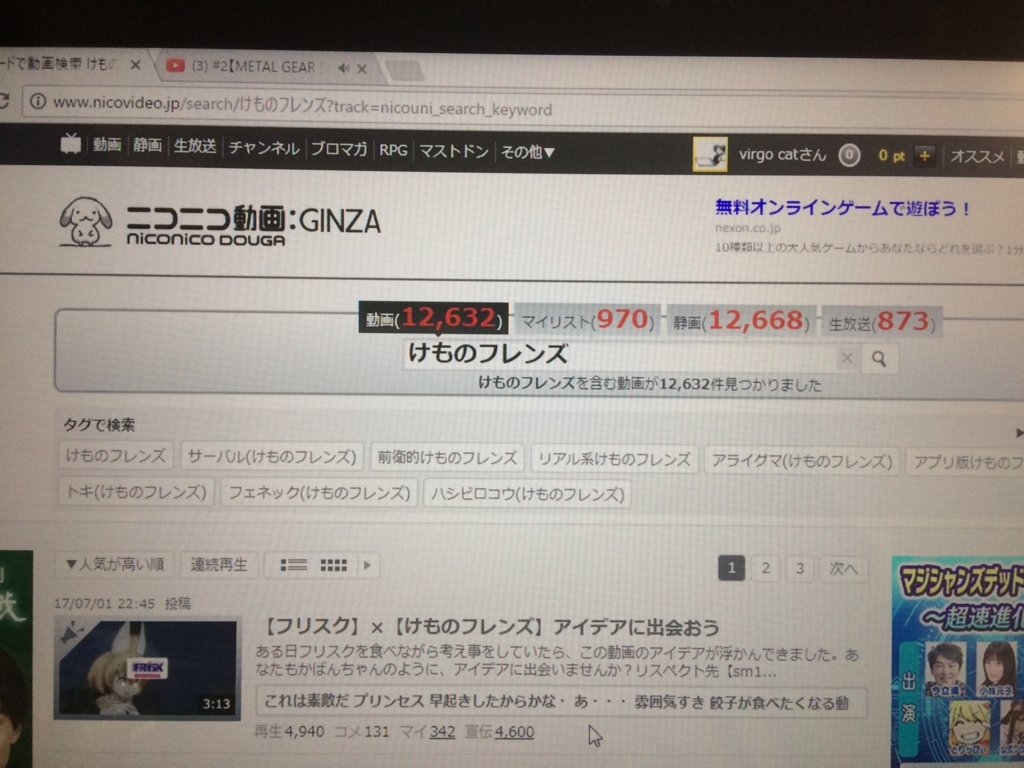This screenshot has height=768, width=1024.
Task: Click the Niconico TV icon in the top bar
Action: 71,143
